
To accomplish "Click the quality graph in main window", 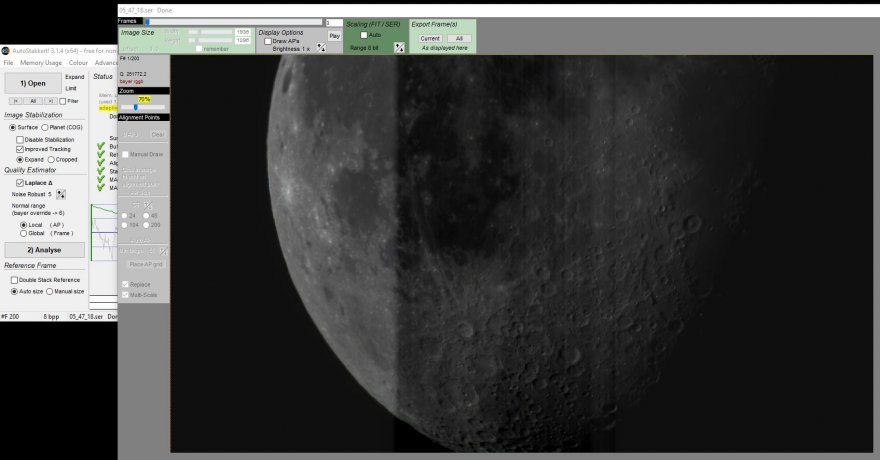I will click(104, 233).
